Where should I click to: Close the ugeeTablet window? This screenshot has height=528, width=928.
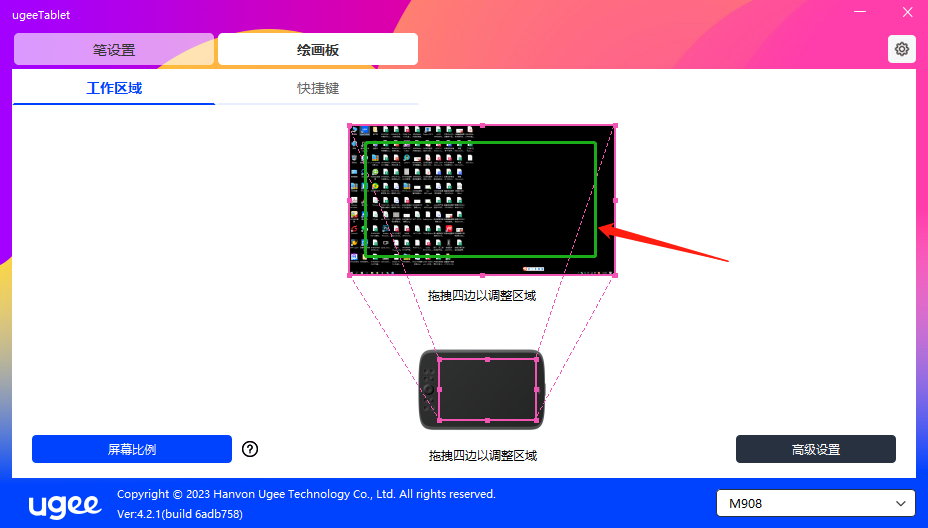click(x=907, y=12)
